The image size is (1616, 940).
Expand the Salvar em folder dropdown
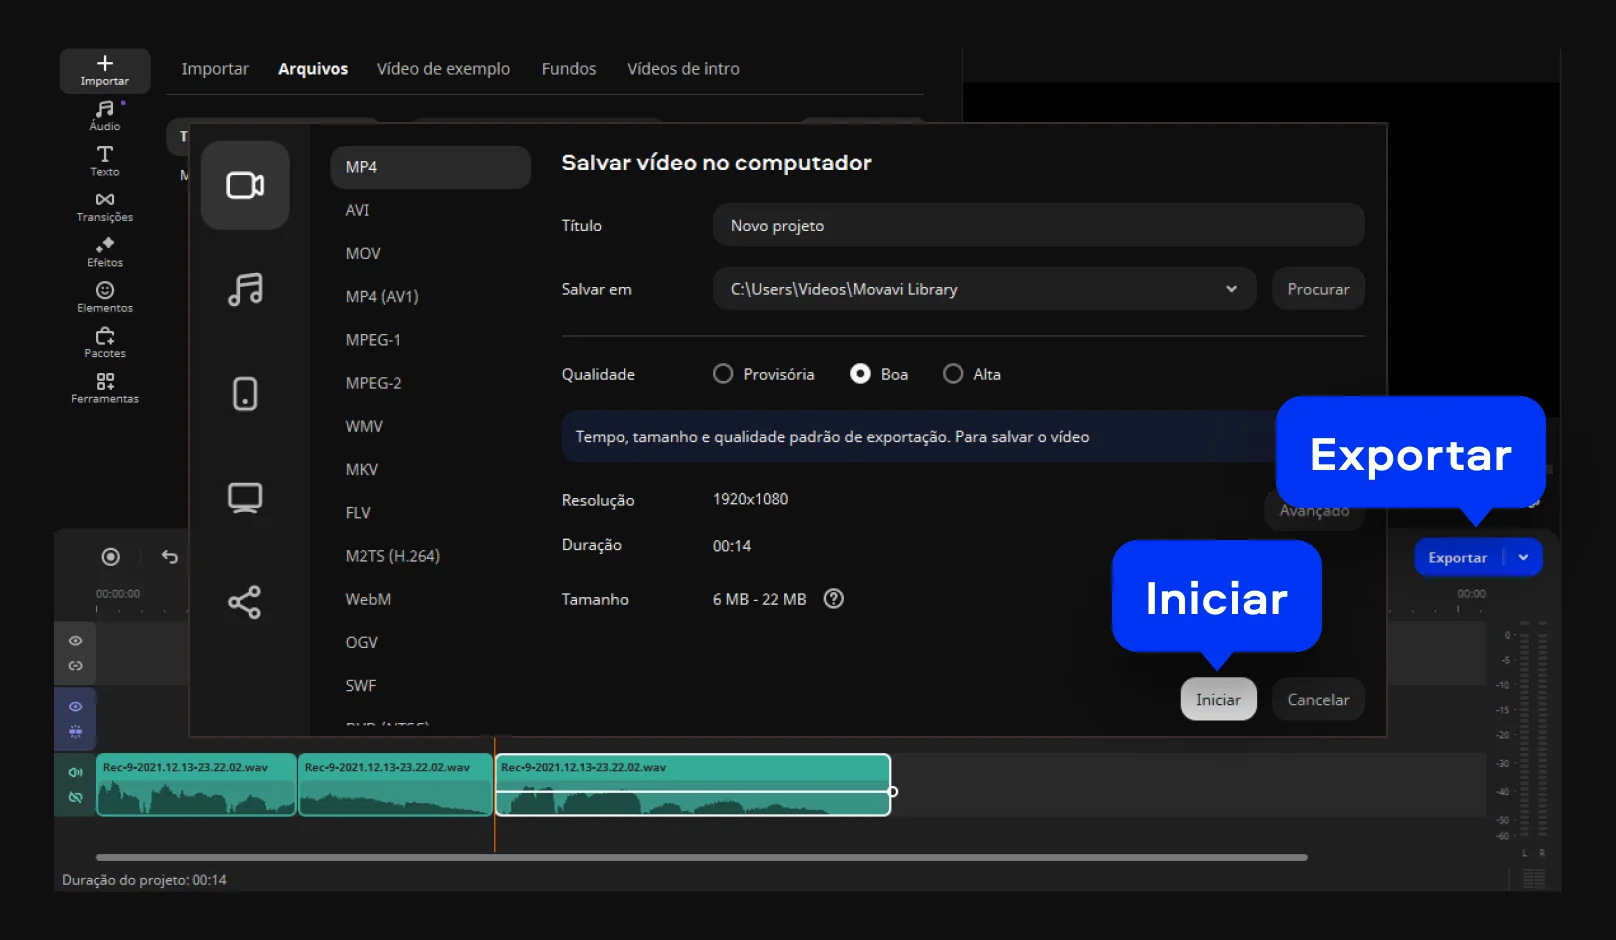[1231, 289]
